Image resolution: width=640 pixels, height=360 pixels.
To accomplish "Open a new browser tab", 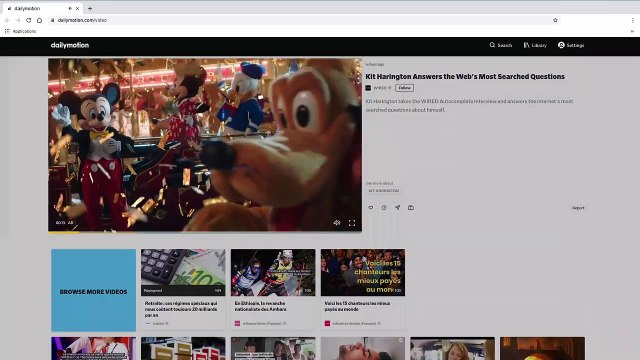I will (90, 8).
